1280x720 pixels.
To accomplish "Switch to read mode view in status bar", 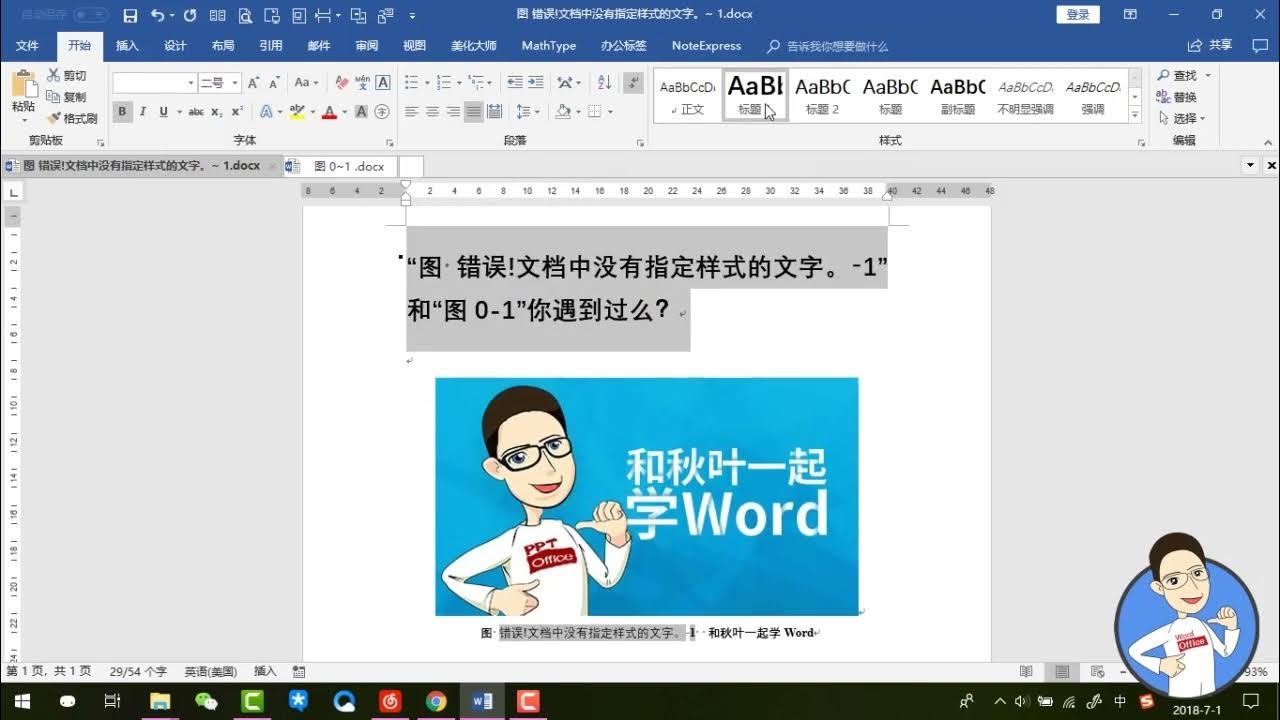I will (x=1026, y=671).
